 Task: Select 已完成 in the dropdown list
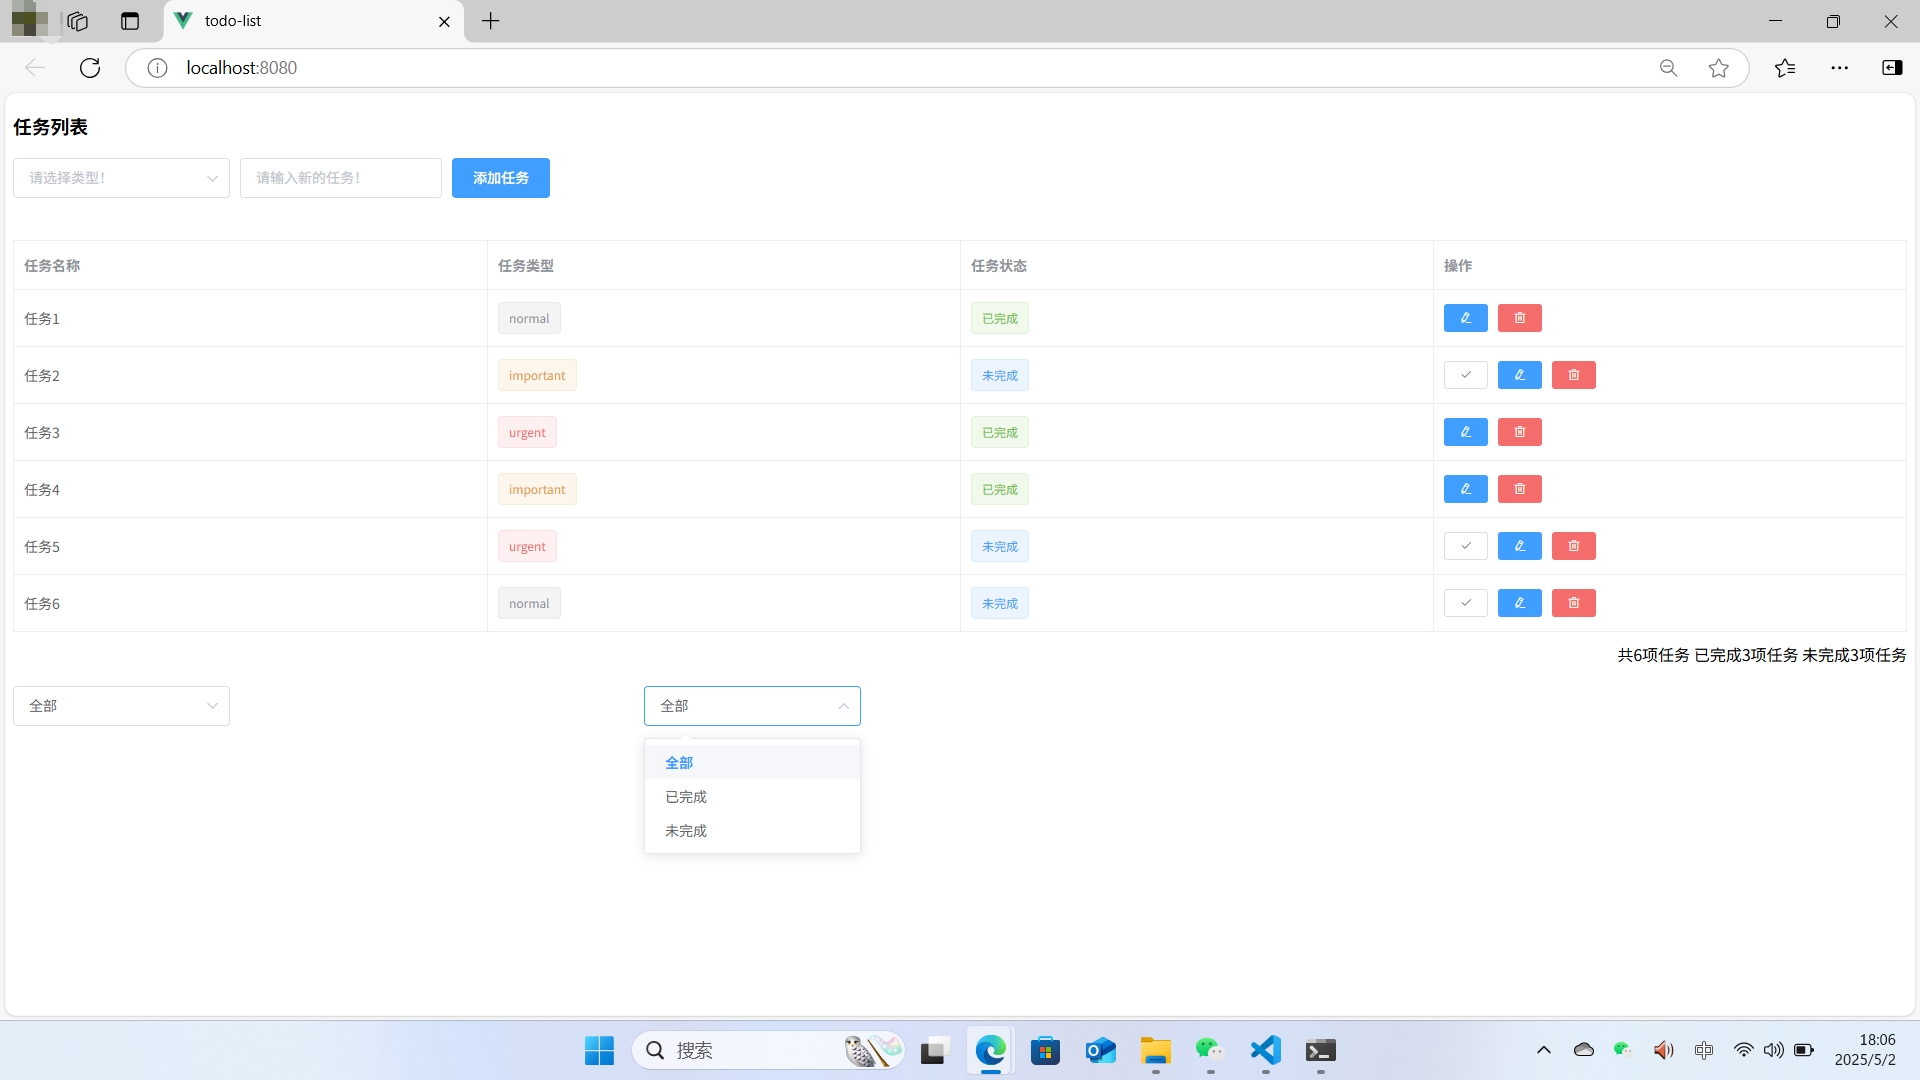(x=686, y=797)
